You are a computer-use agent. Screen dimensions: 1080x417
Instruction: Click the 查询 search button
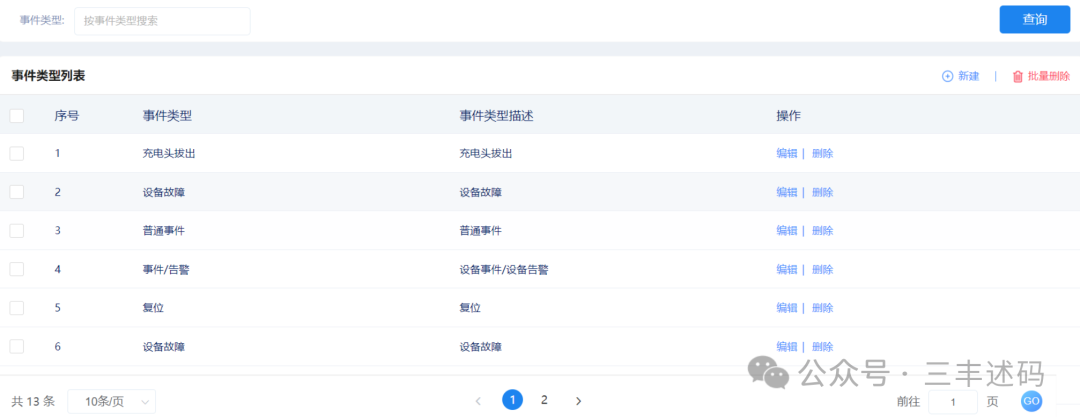click(x=1035, y=19)
